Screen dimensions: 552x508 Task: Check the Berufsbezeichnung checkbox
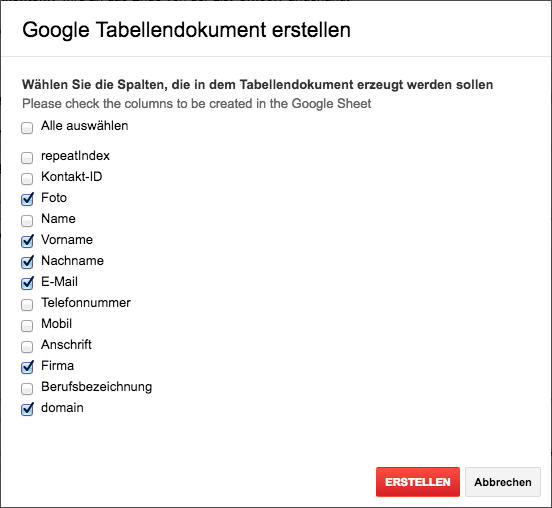pos(27,388)
